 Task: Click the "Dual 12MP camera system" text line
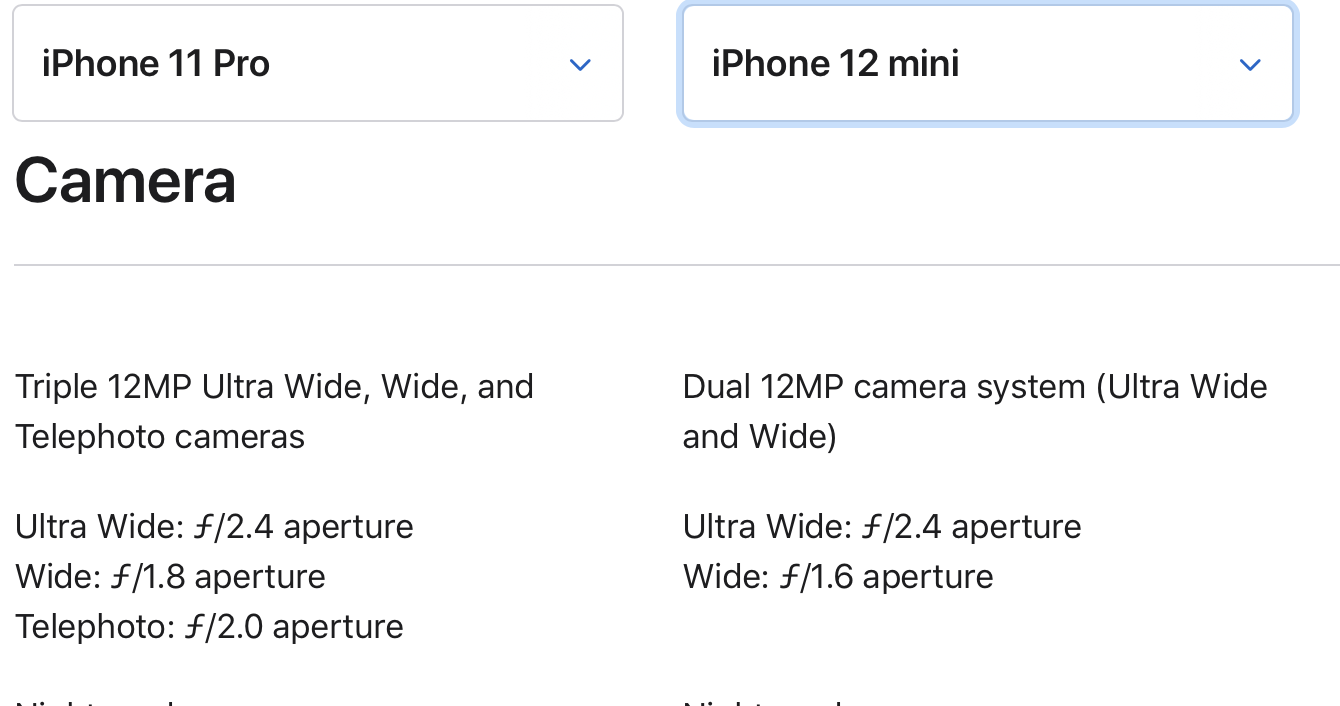[x=975, y=387]
